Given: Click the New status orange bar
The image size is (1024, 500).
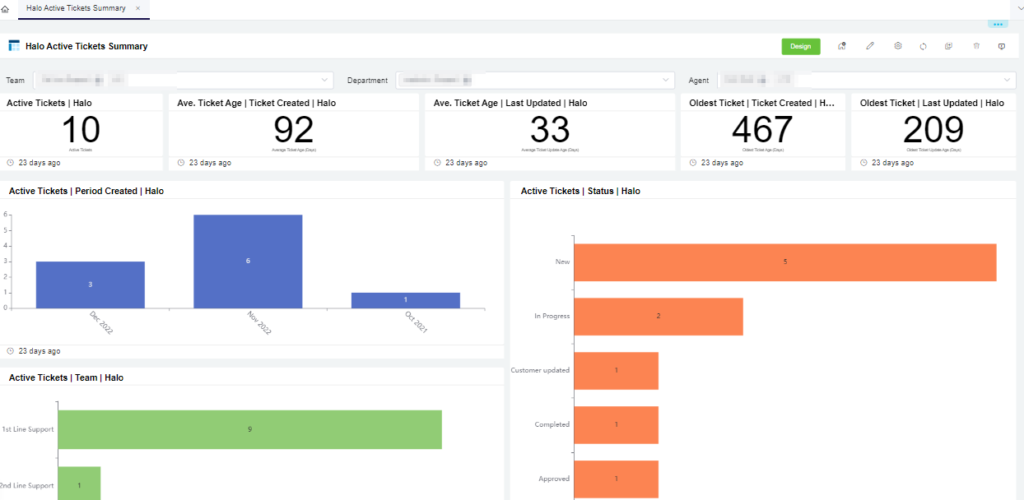Looking at the screenshot, I should [x=785, y=262].
